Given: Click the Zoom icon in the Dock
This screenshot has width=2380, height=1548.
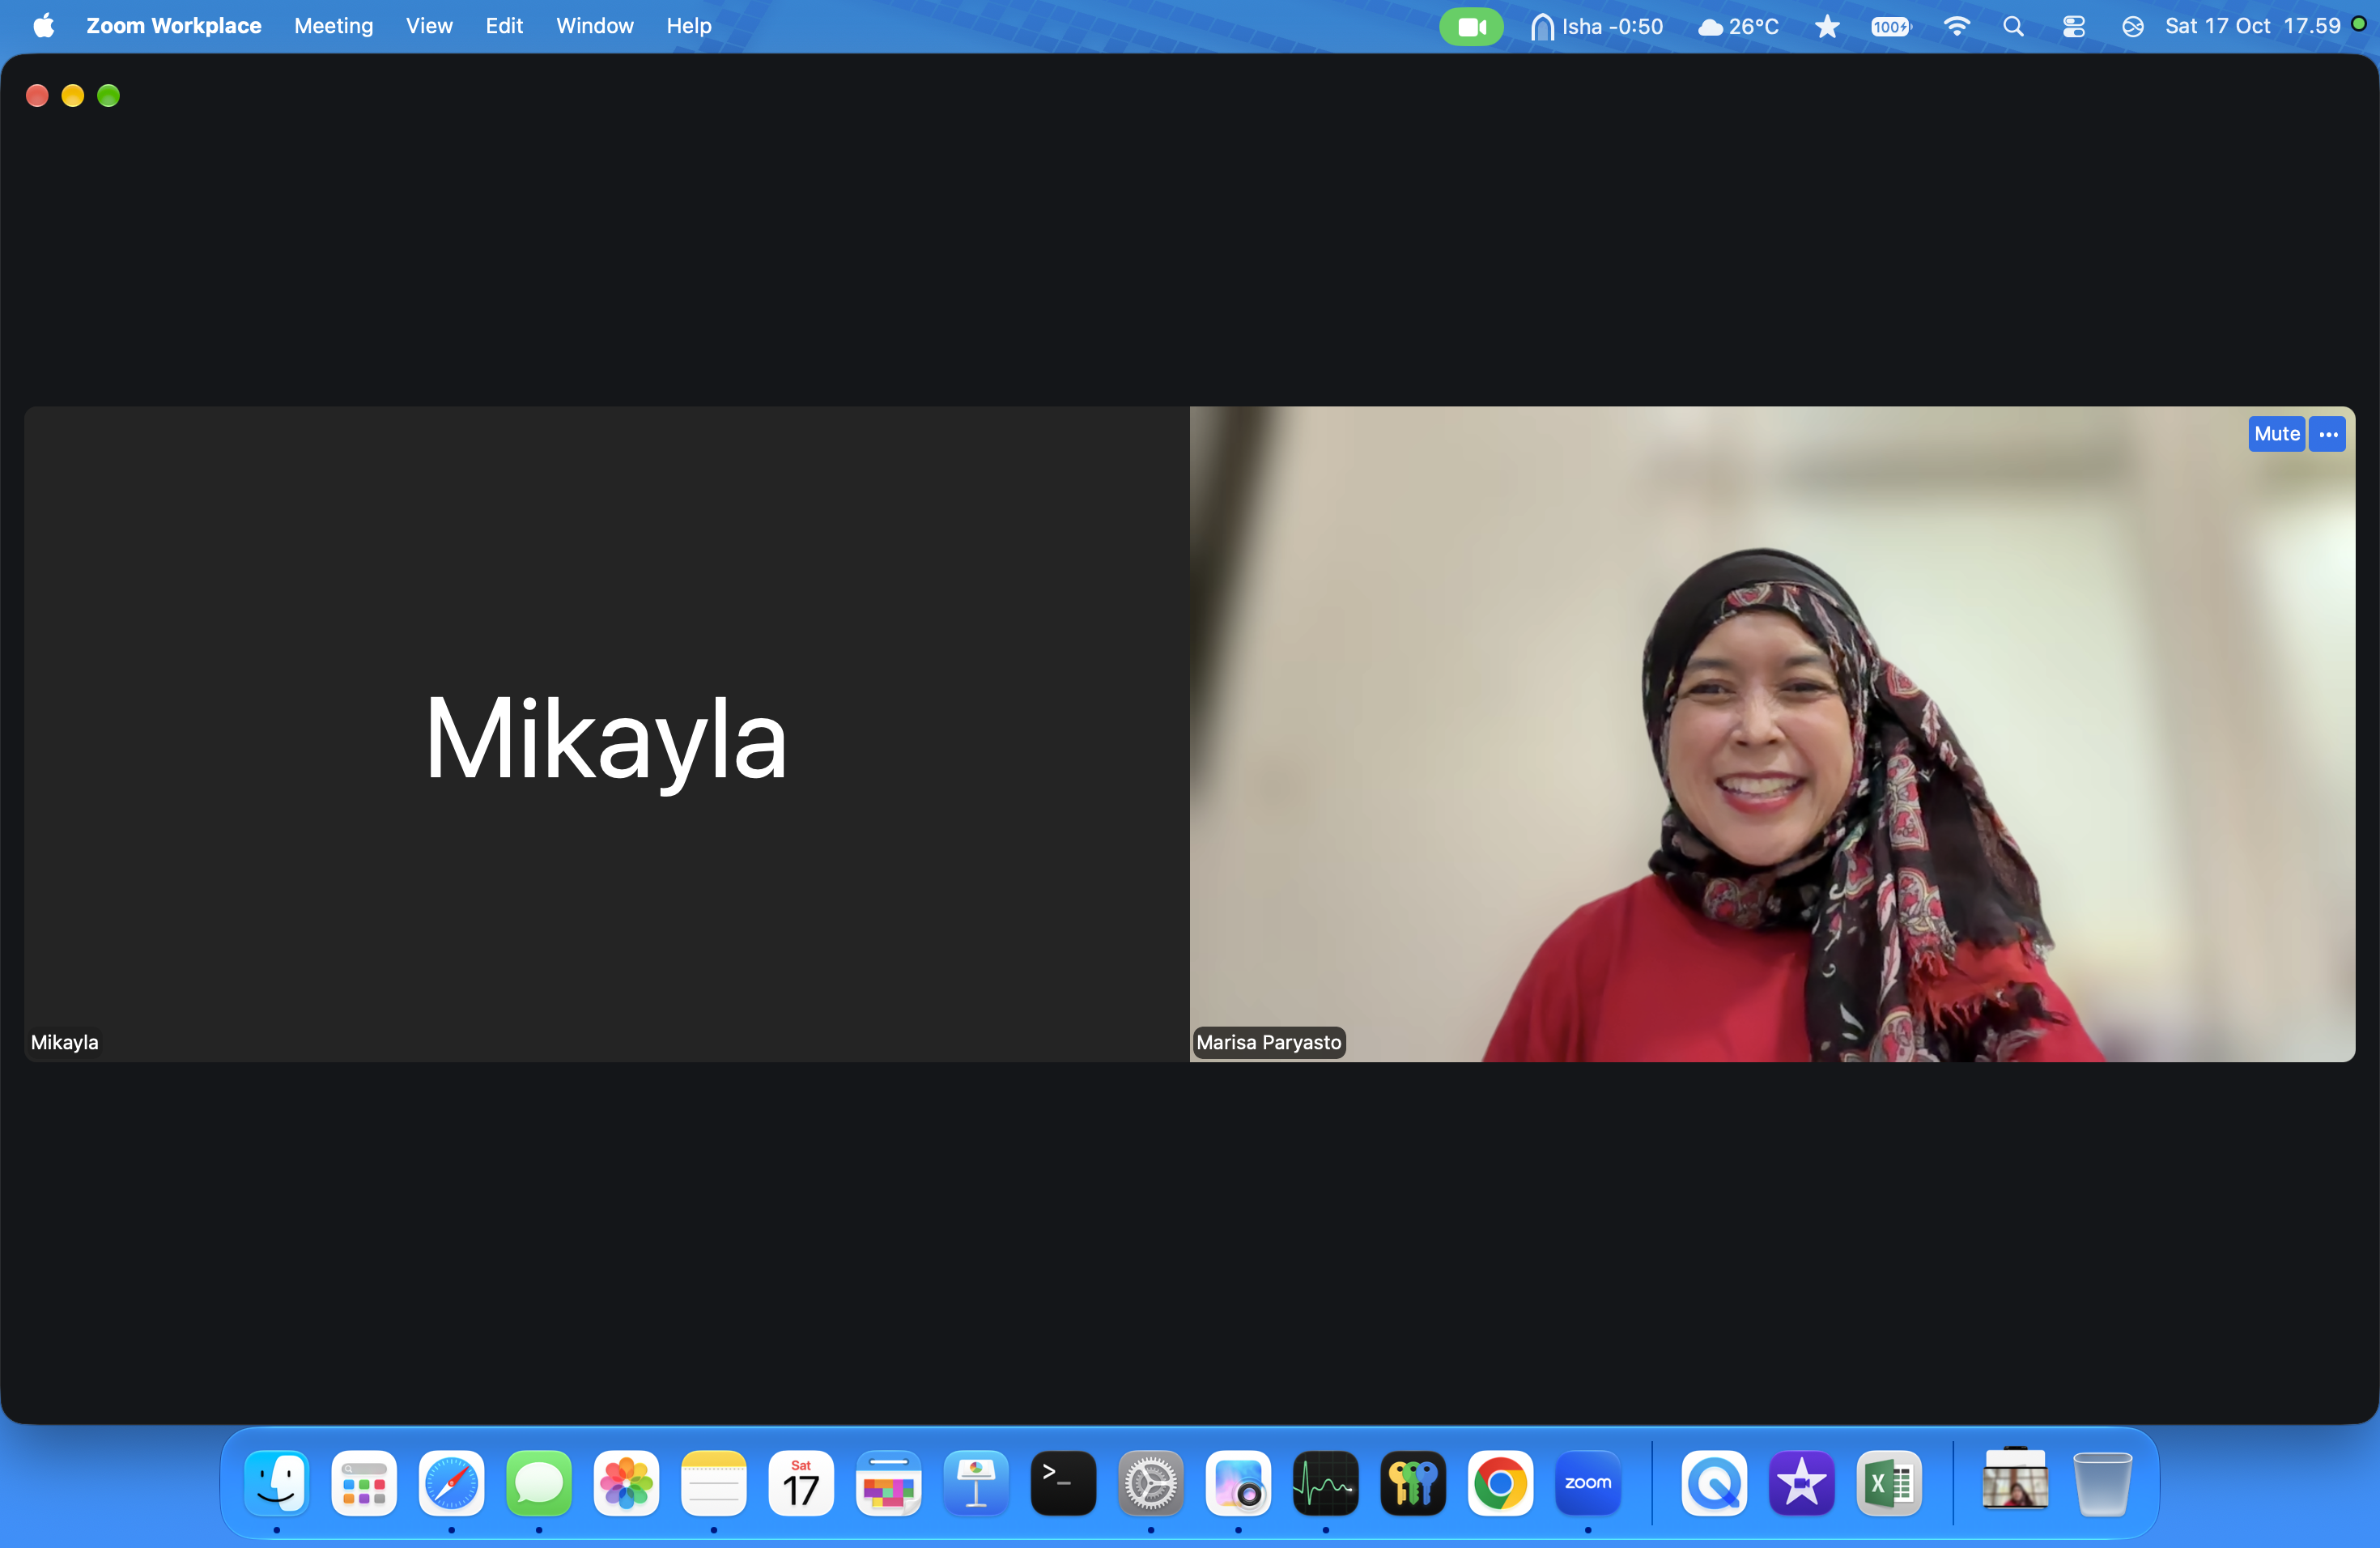Looking at the screenshot, I should click(x=1588, y=1483).
